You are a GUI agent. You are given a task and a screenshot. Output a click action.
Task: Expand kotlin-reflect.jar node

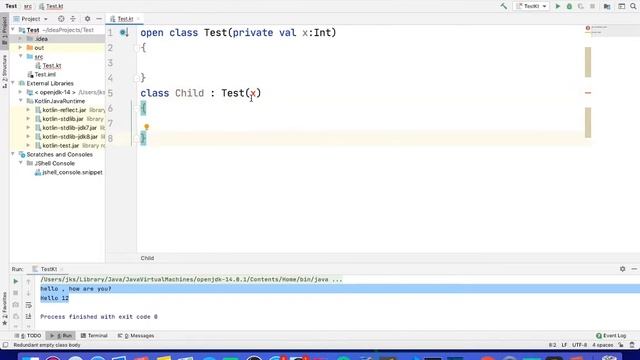(x=28, y=110)
